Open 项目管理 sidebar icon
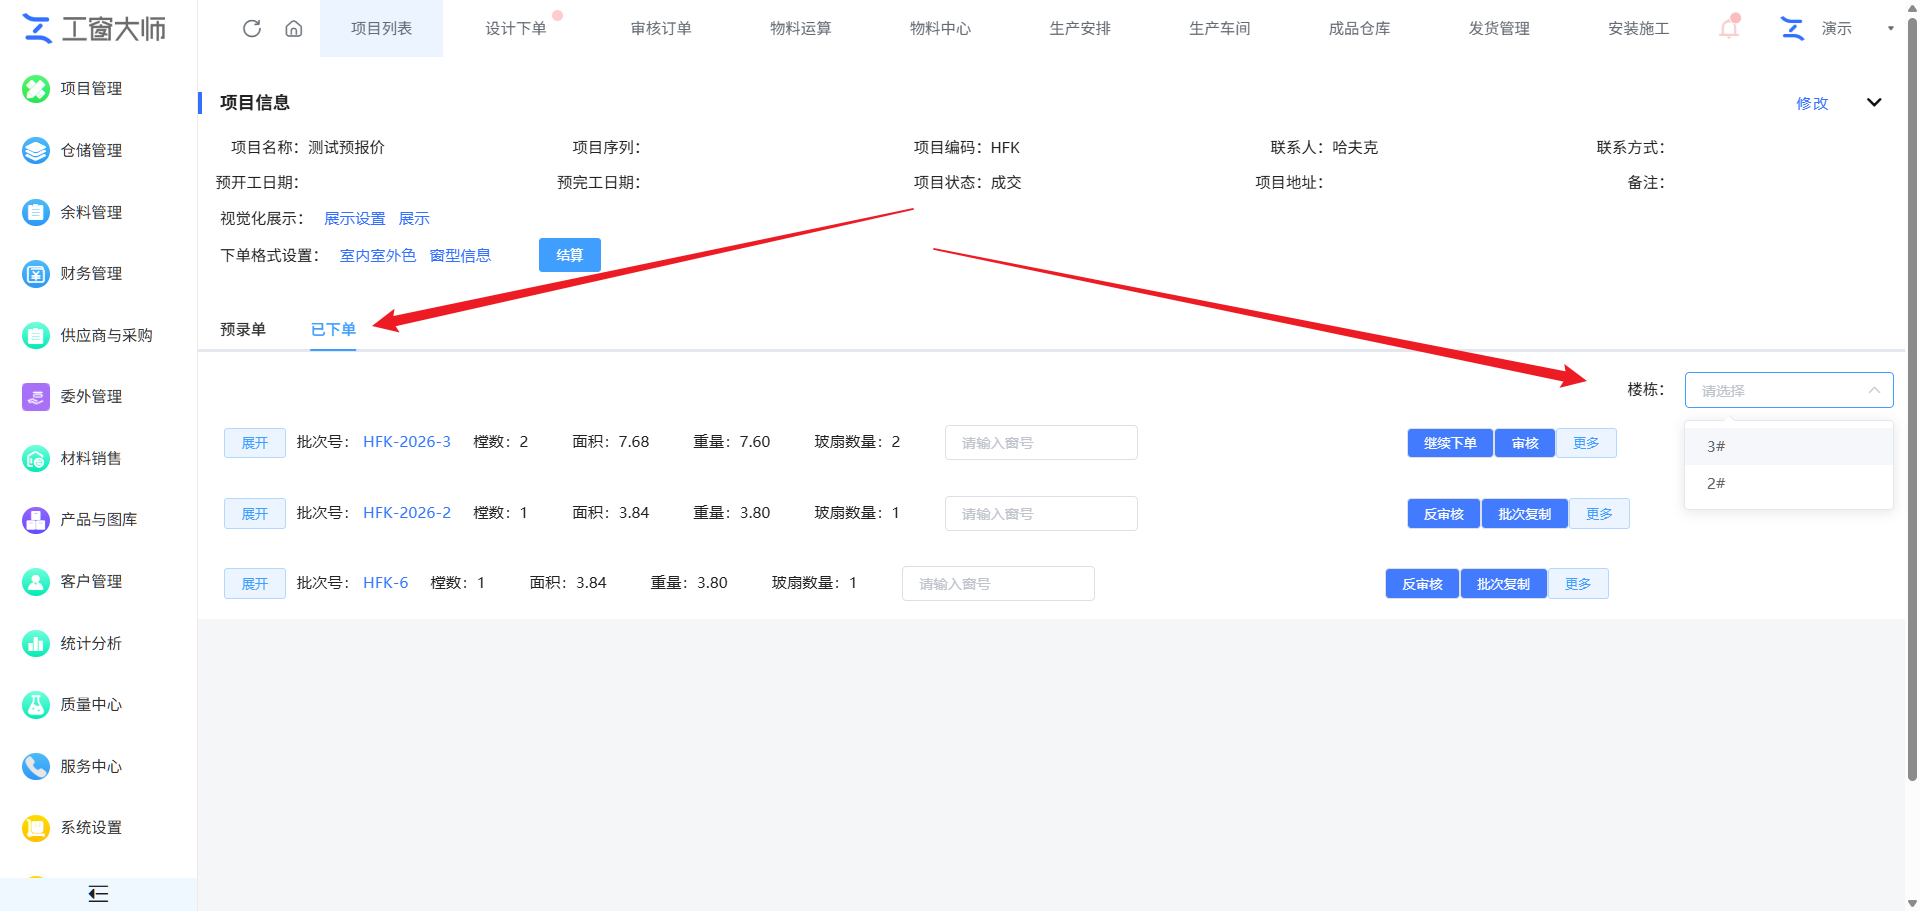Viewport: 1920px width, 911px height. [36, 89]
